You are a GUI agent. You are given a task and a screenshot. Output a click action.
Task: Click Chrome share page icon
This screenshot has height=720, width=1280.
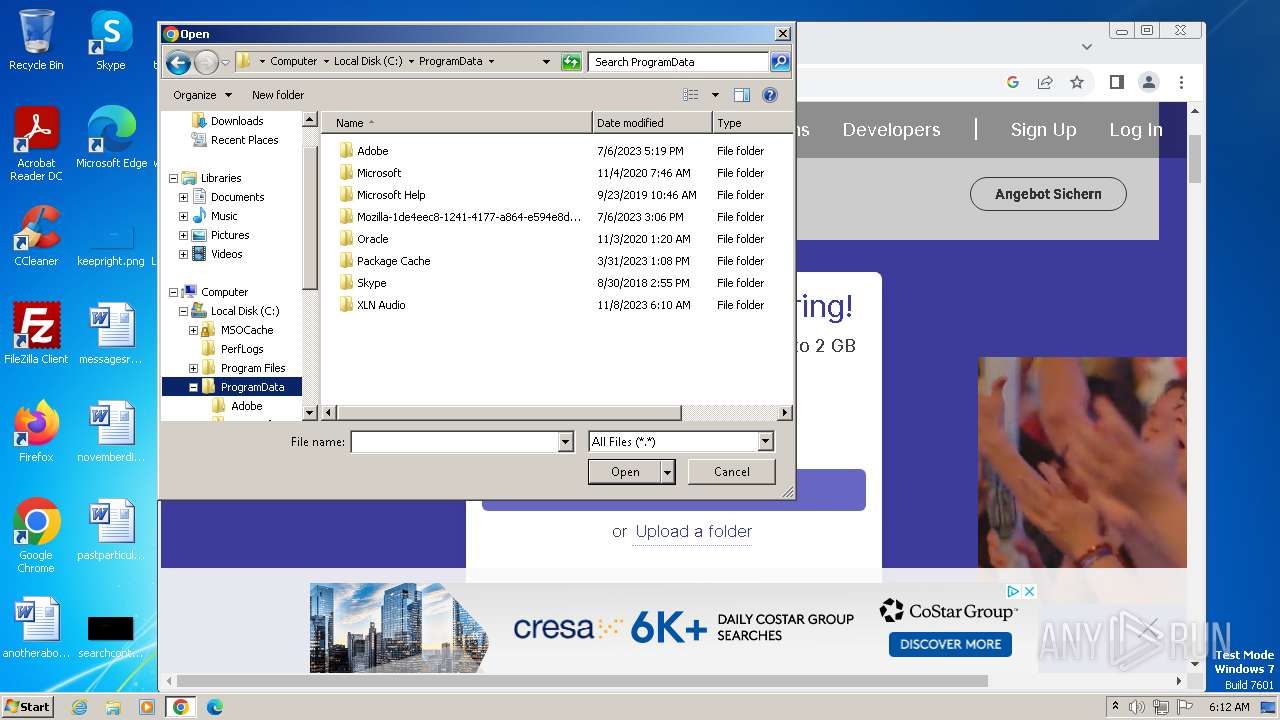pos(1045,82)
